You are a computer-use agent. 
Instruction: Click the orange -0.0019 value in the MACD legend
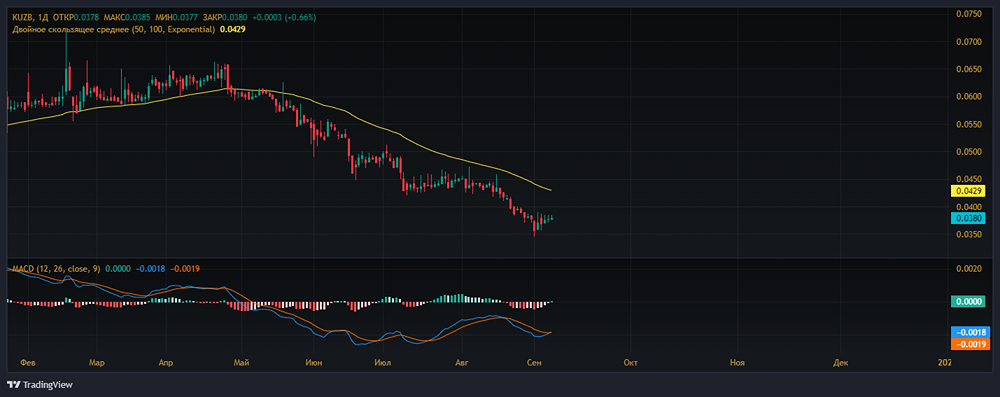[184, 268]
